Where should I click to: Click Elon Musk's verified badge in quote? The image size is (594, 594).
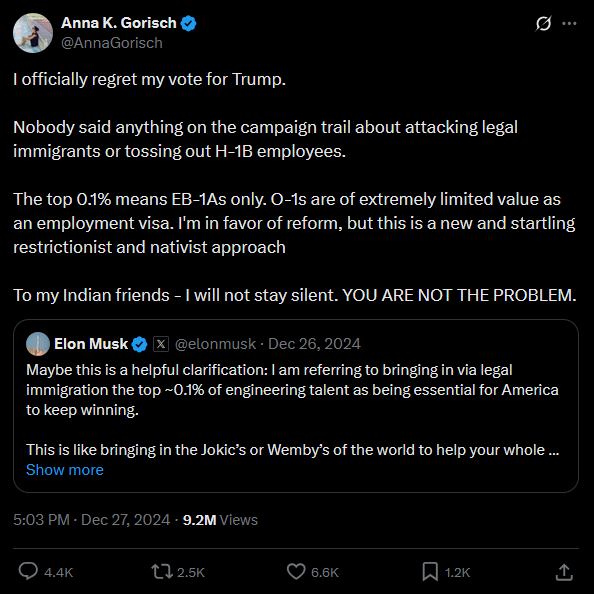tap(139, 344)
